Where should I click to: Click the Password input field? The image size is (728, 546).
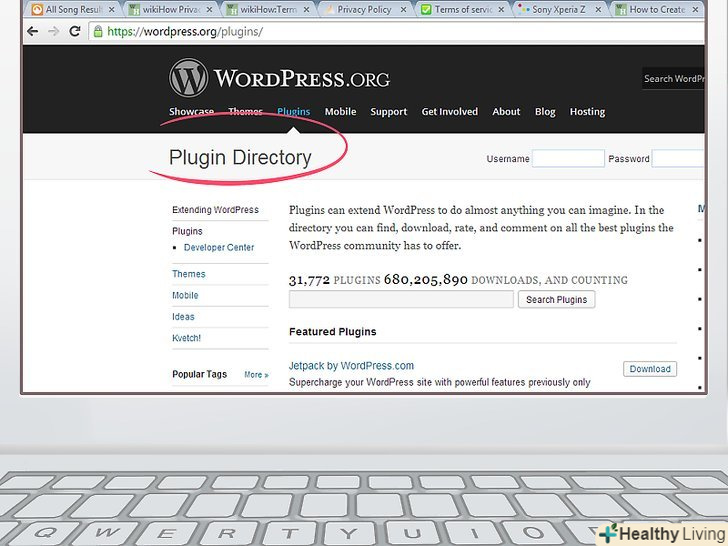pyautogui.click(x=678, y=158)
